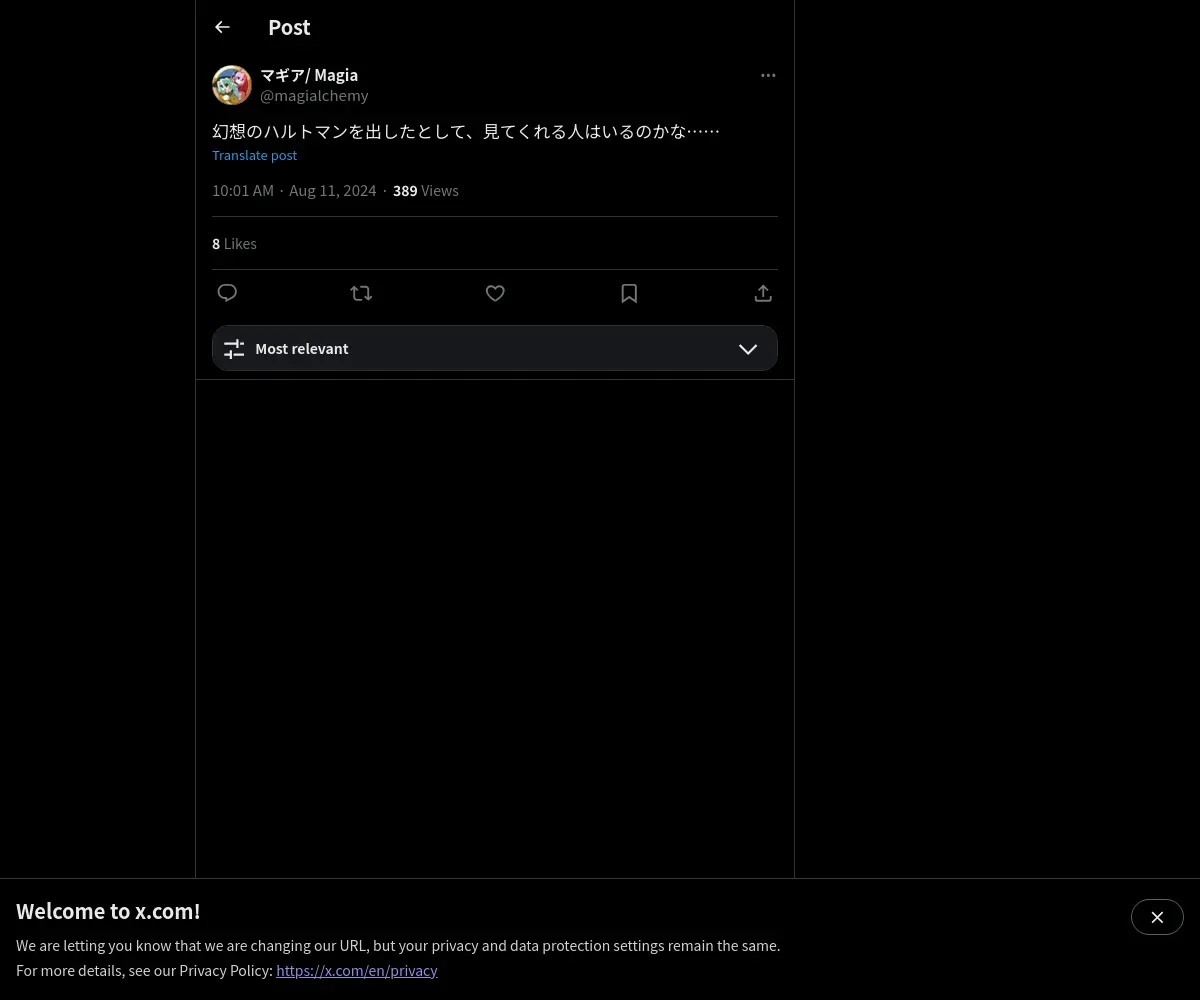Click the reply speech bubble icon
The width and height of the screenshot is (1200, 1000).
[227, 293]
